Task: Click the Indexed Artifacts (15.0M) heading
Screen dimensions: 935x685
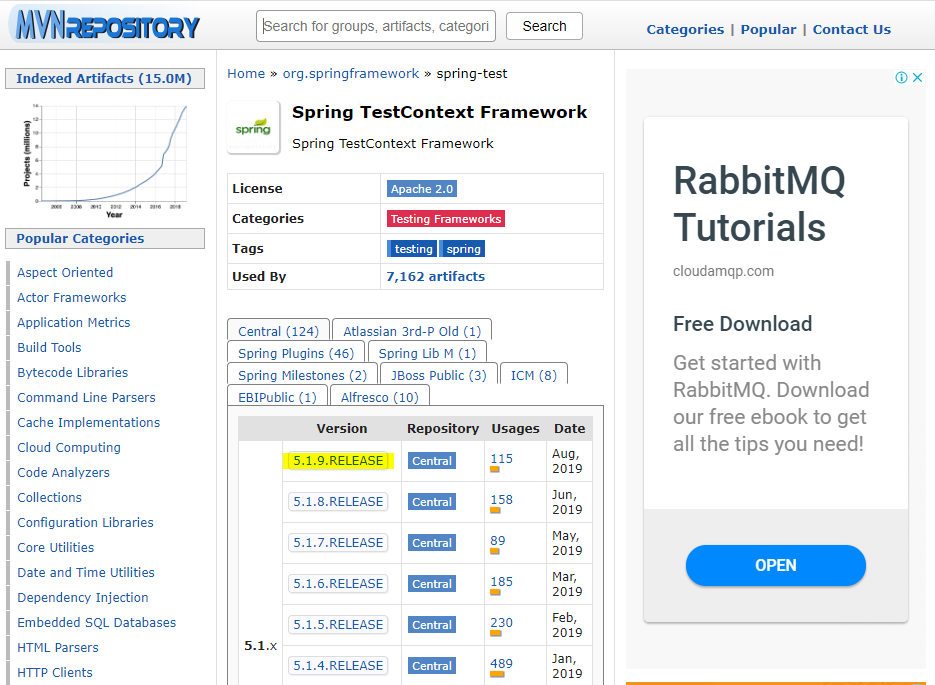Action: click(x=104, y=79)
